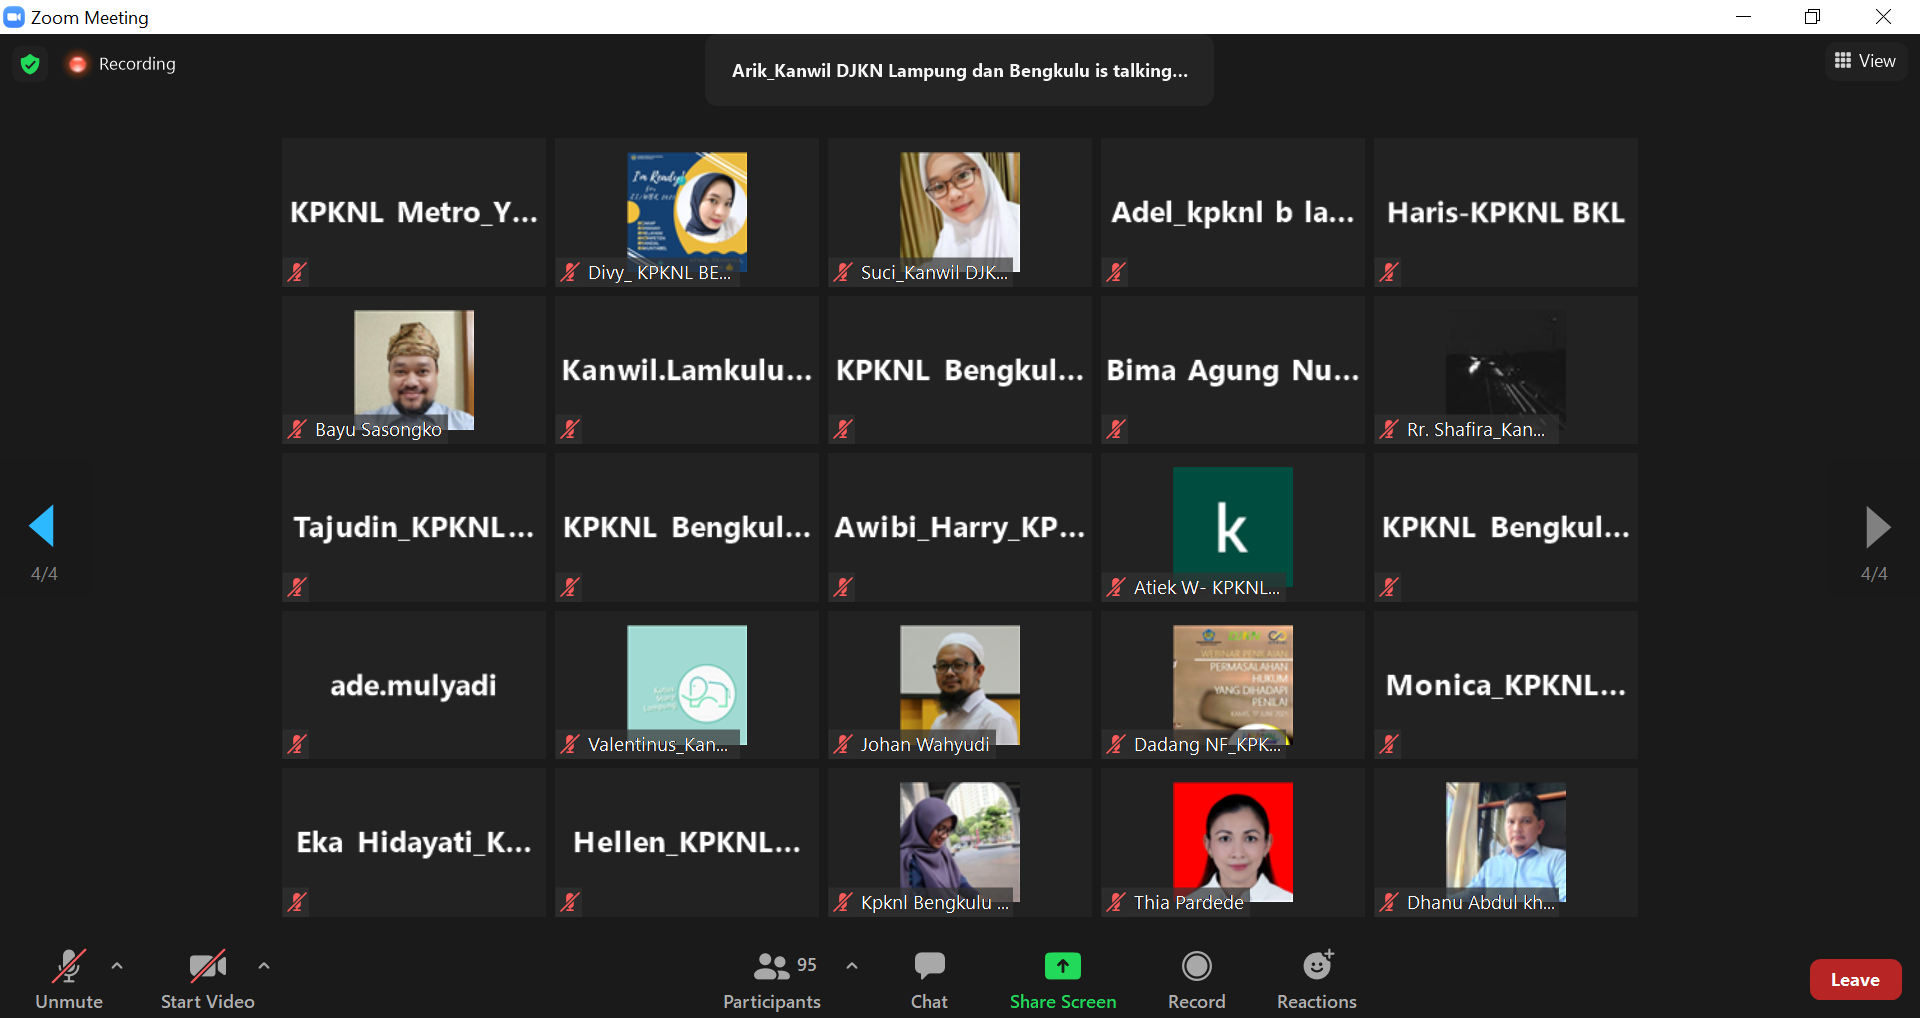Open the View layout menu
This screenshot has width=1920, height=1018.
coord(1865,61)
